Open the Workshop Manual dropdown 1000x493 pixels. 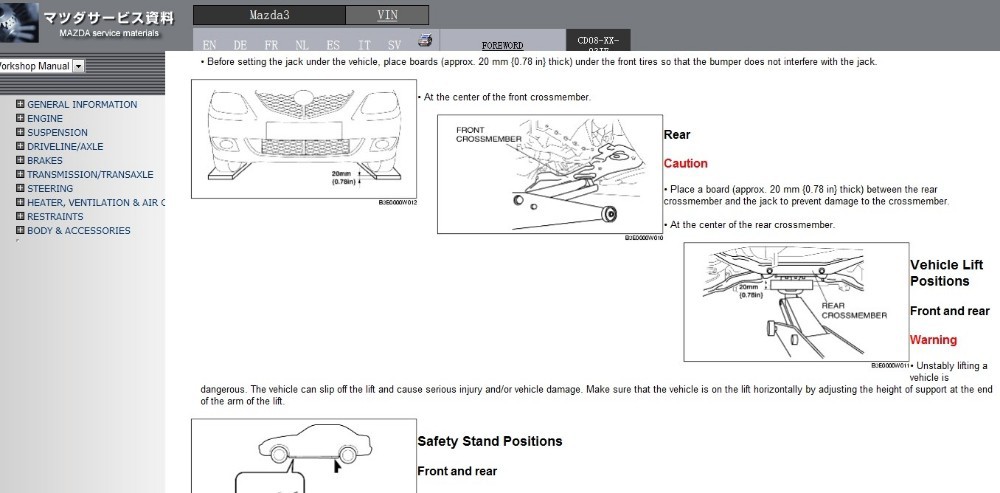coord(78,66)
